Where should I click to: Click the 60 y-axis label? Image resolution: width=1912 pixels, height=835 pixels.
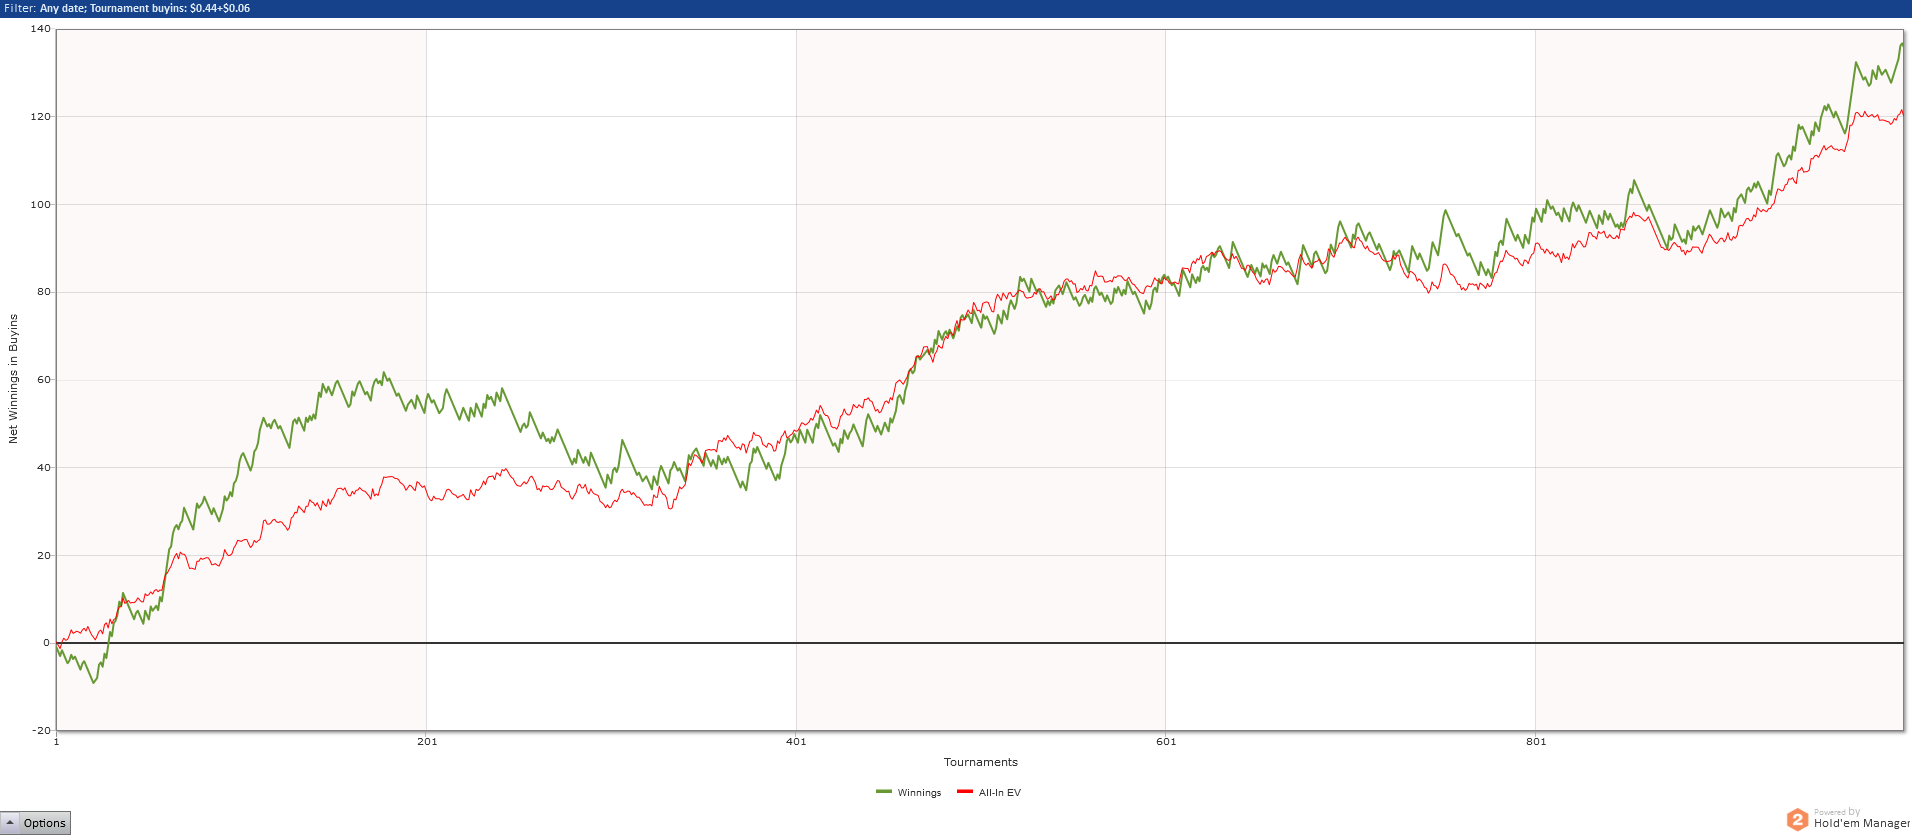tap(44, 380)
